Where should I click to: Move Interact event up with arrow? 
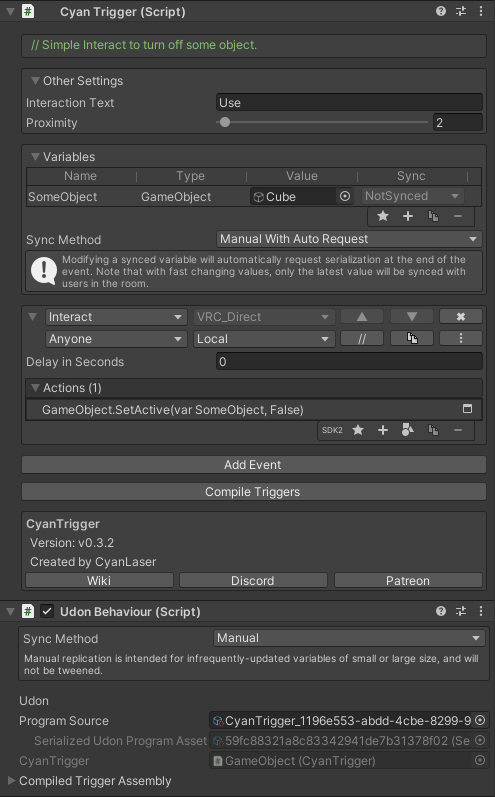click(362, 317)
